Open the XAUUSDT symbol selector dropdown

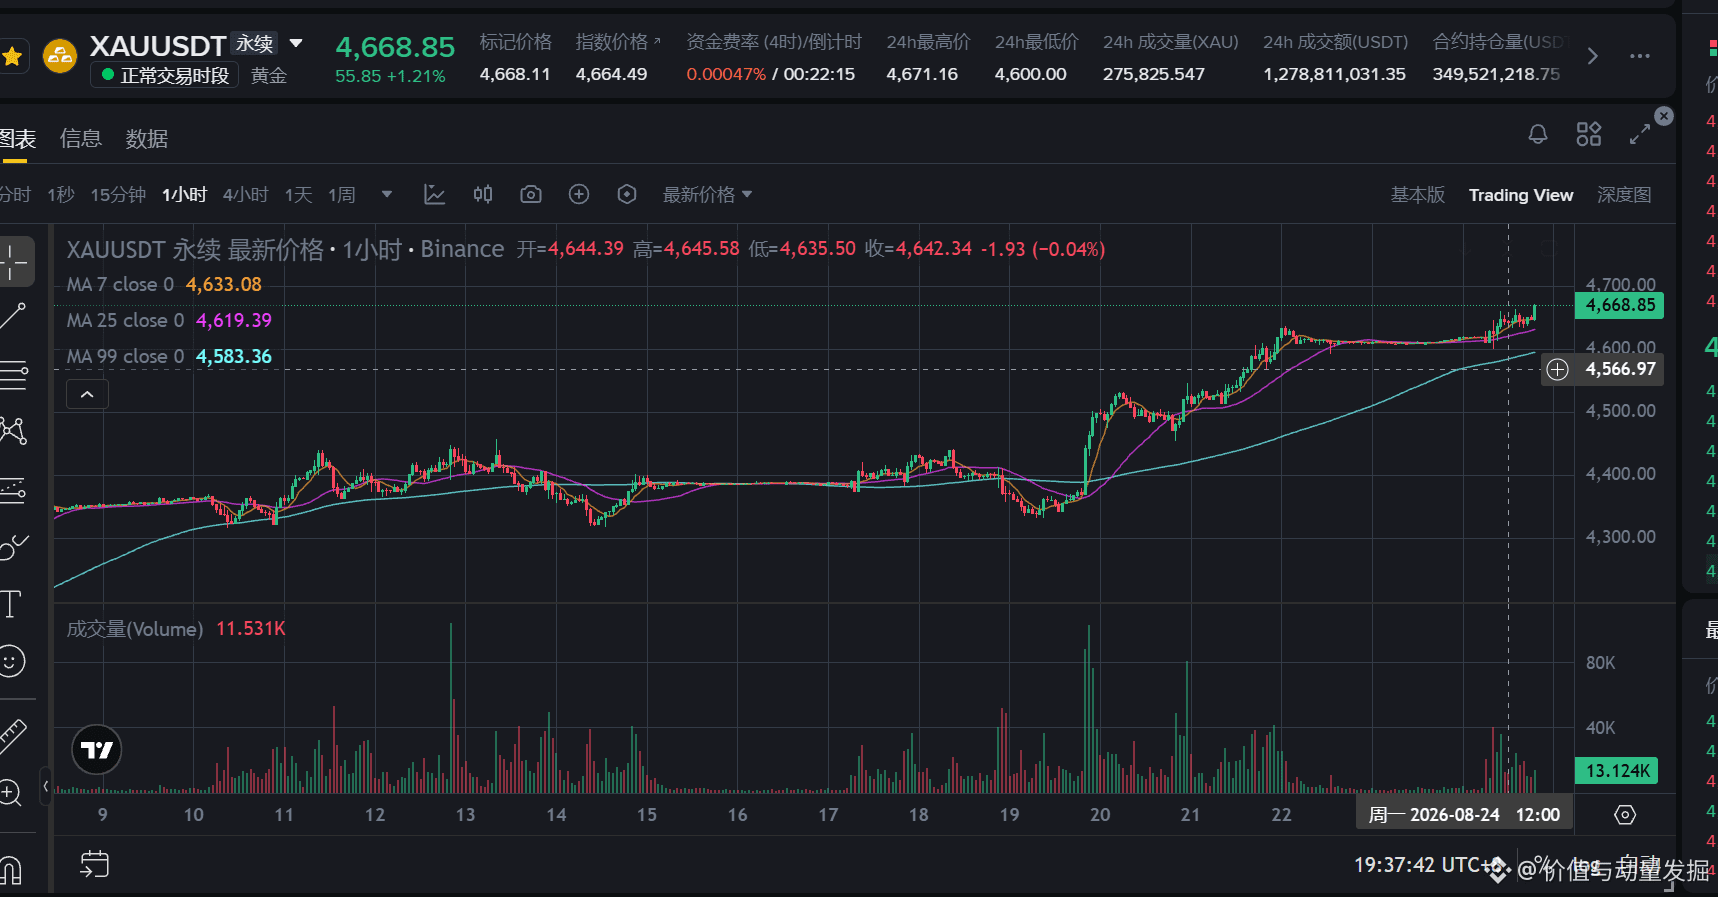coord(296,44)
